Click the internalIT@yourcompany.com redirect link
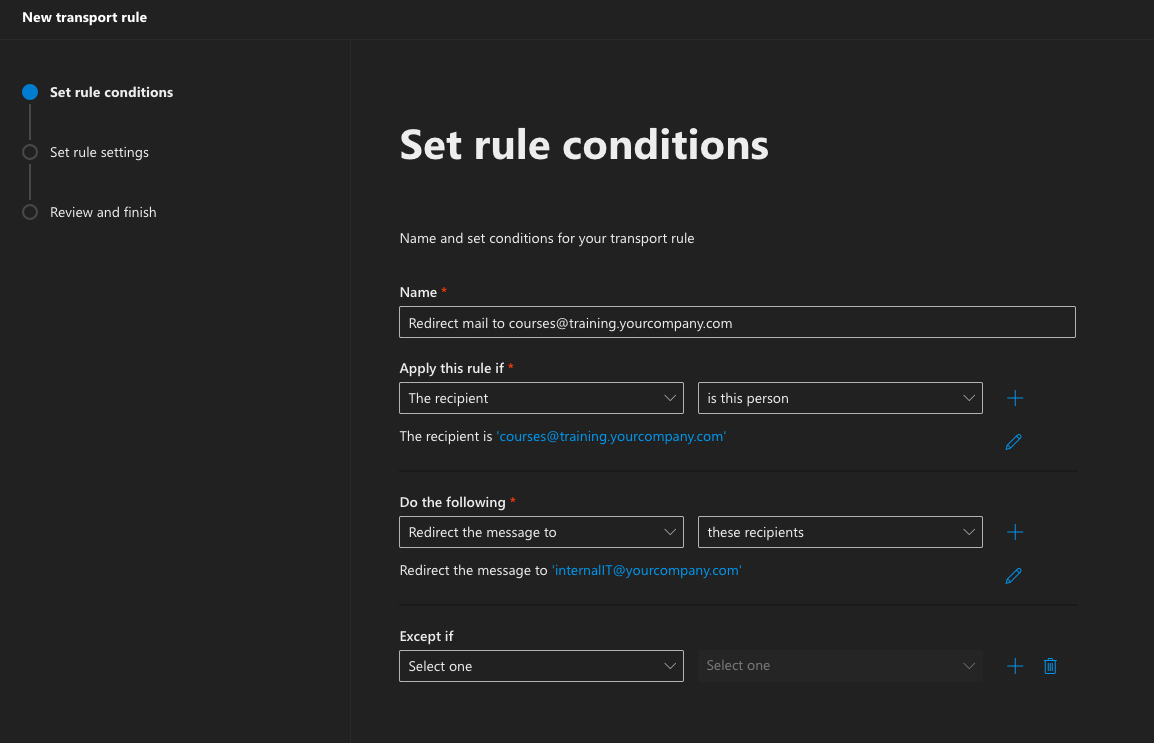This screenshot has height=743, width=1154. coord(647,571)
